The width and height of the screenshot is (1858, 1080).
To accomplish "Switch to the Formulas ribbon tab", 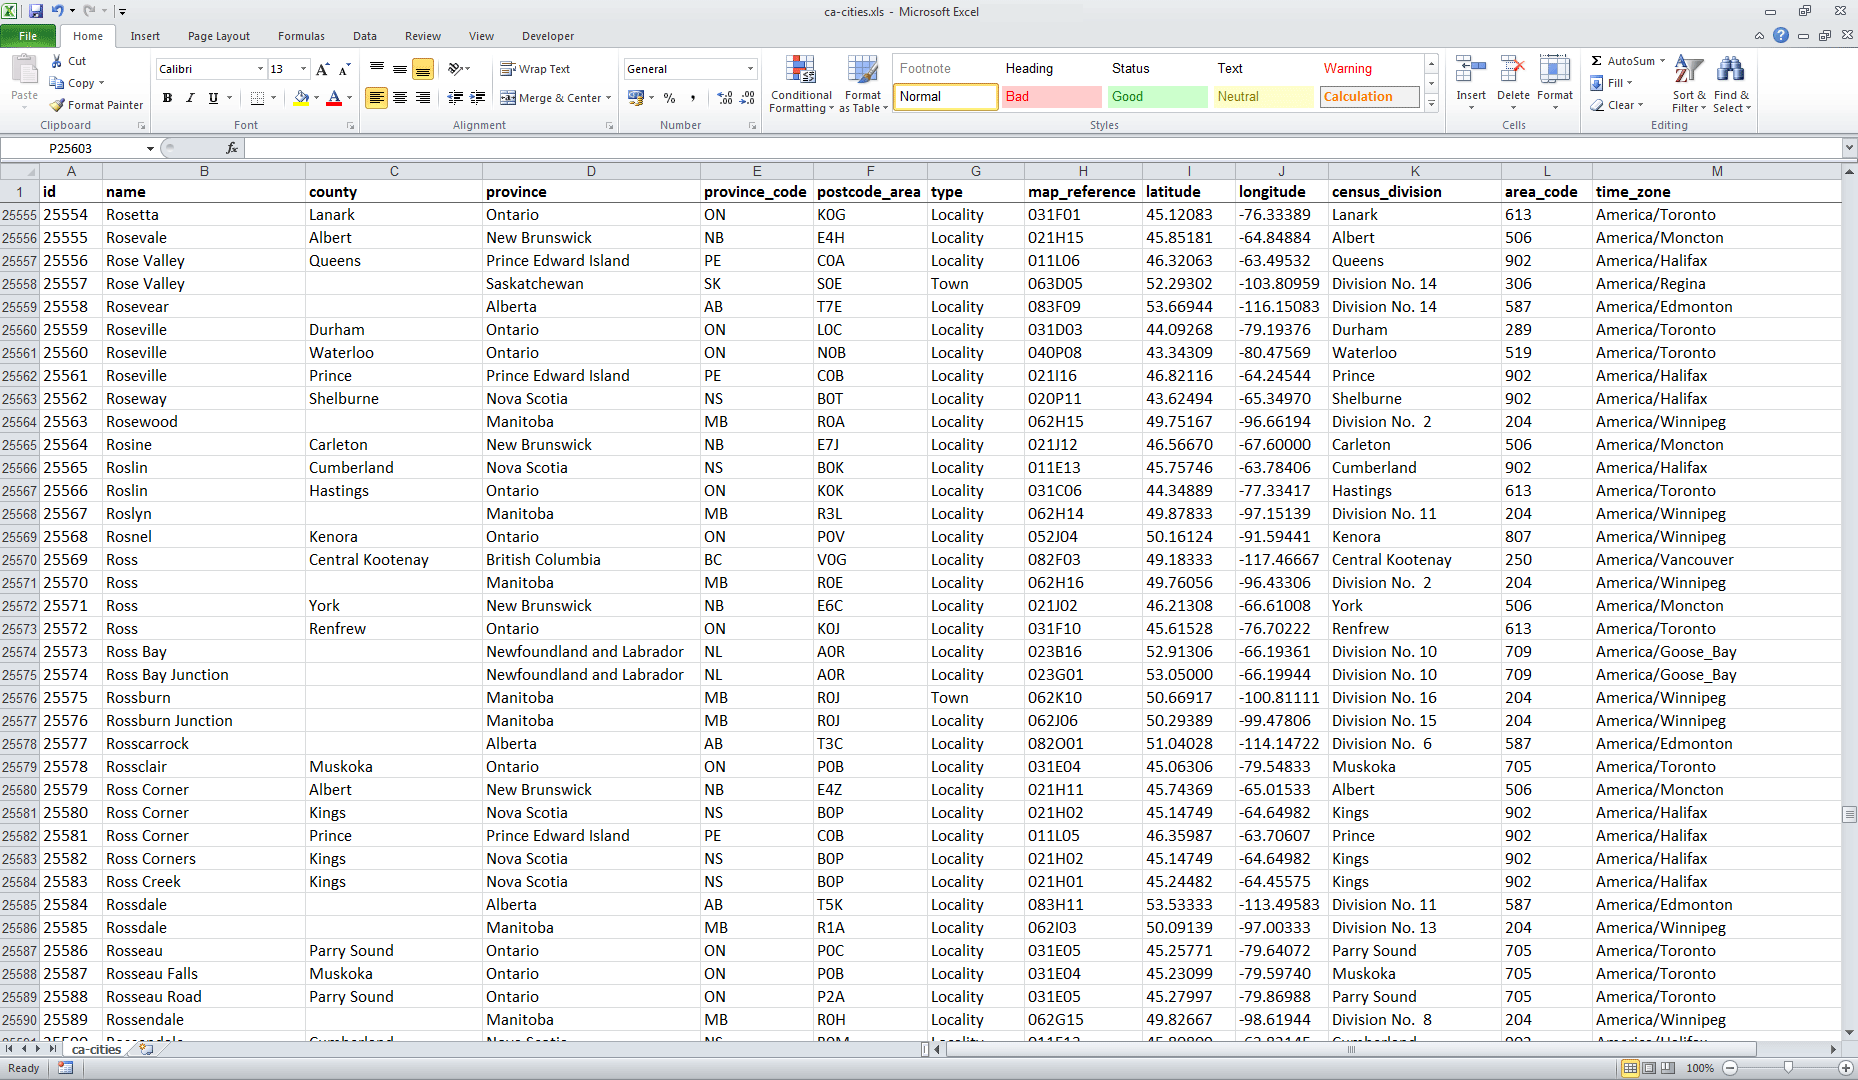I will [x=301, y=36].
